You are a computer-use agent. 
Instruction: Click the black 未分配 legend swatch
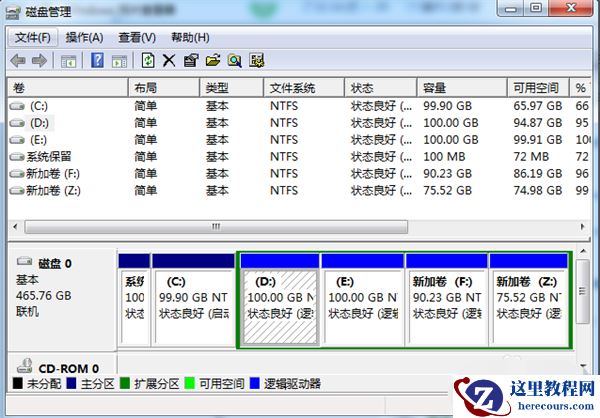[x=17, y=383]
